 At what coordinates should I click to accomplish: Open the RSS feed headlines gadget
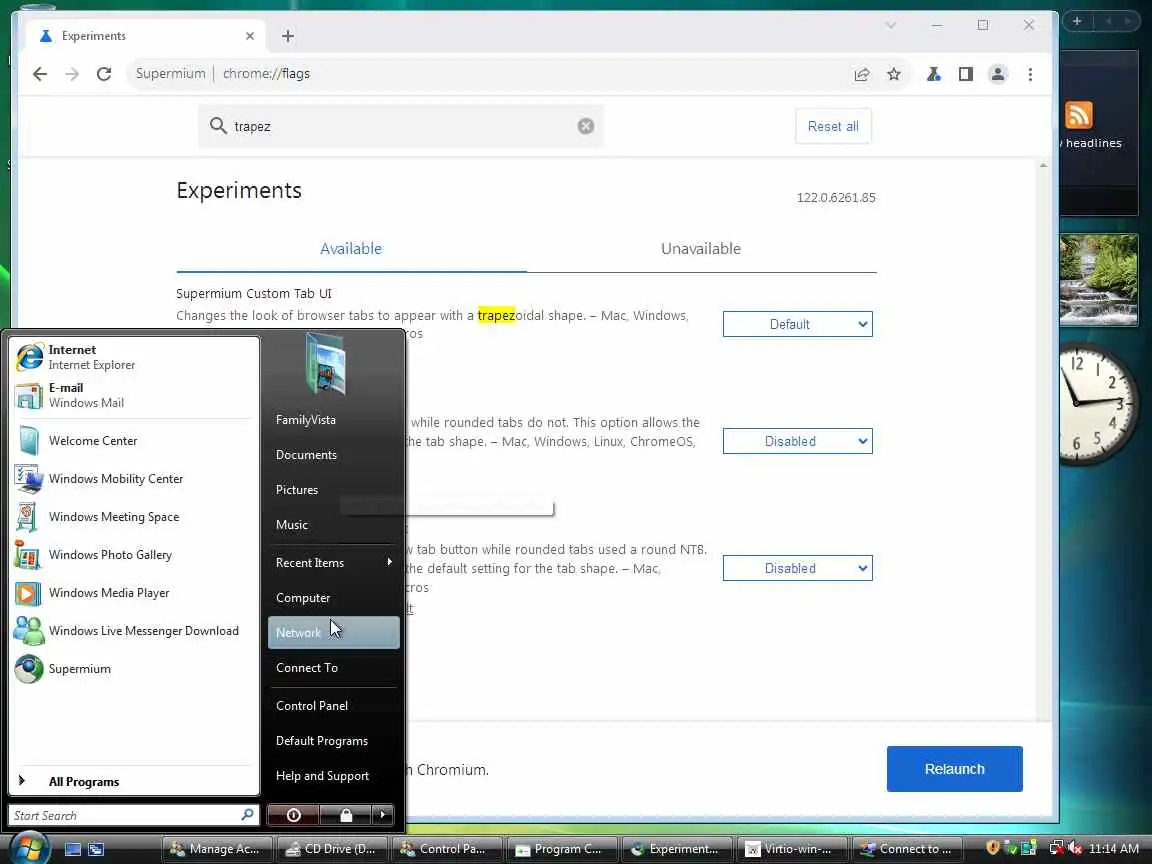pos(1079,115)
